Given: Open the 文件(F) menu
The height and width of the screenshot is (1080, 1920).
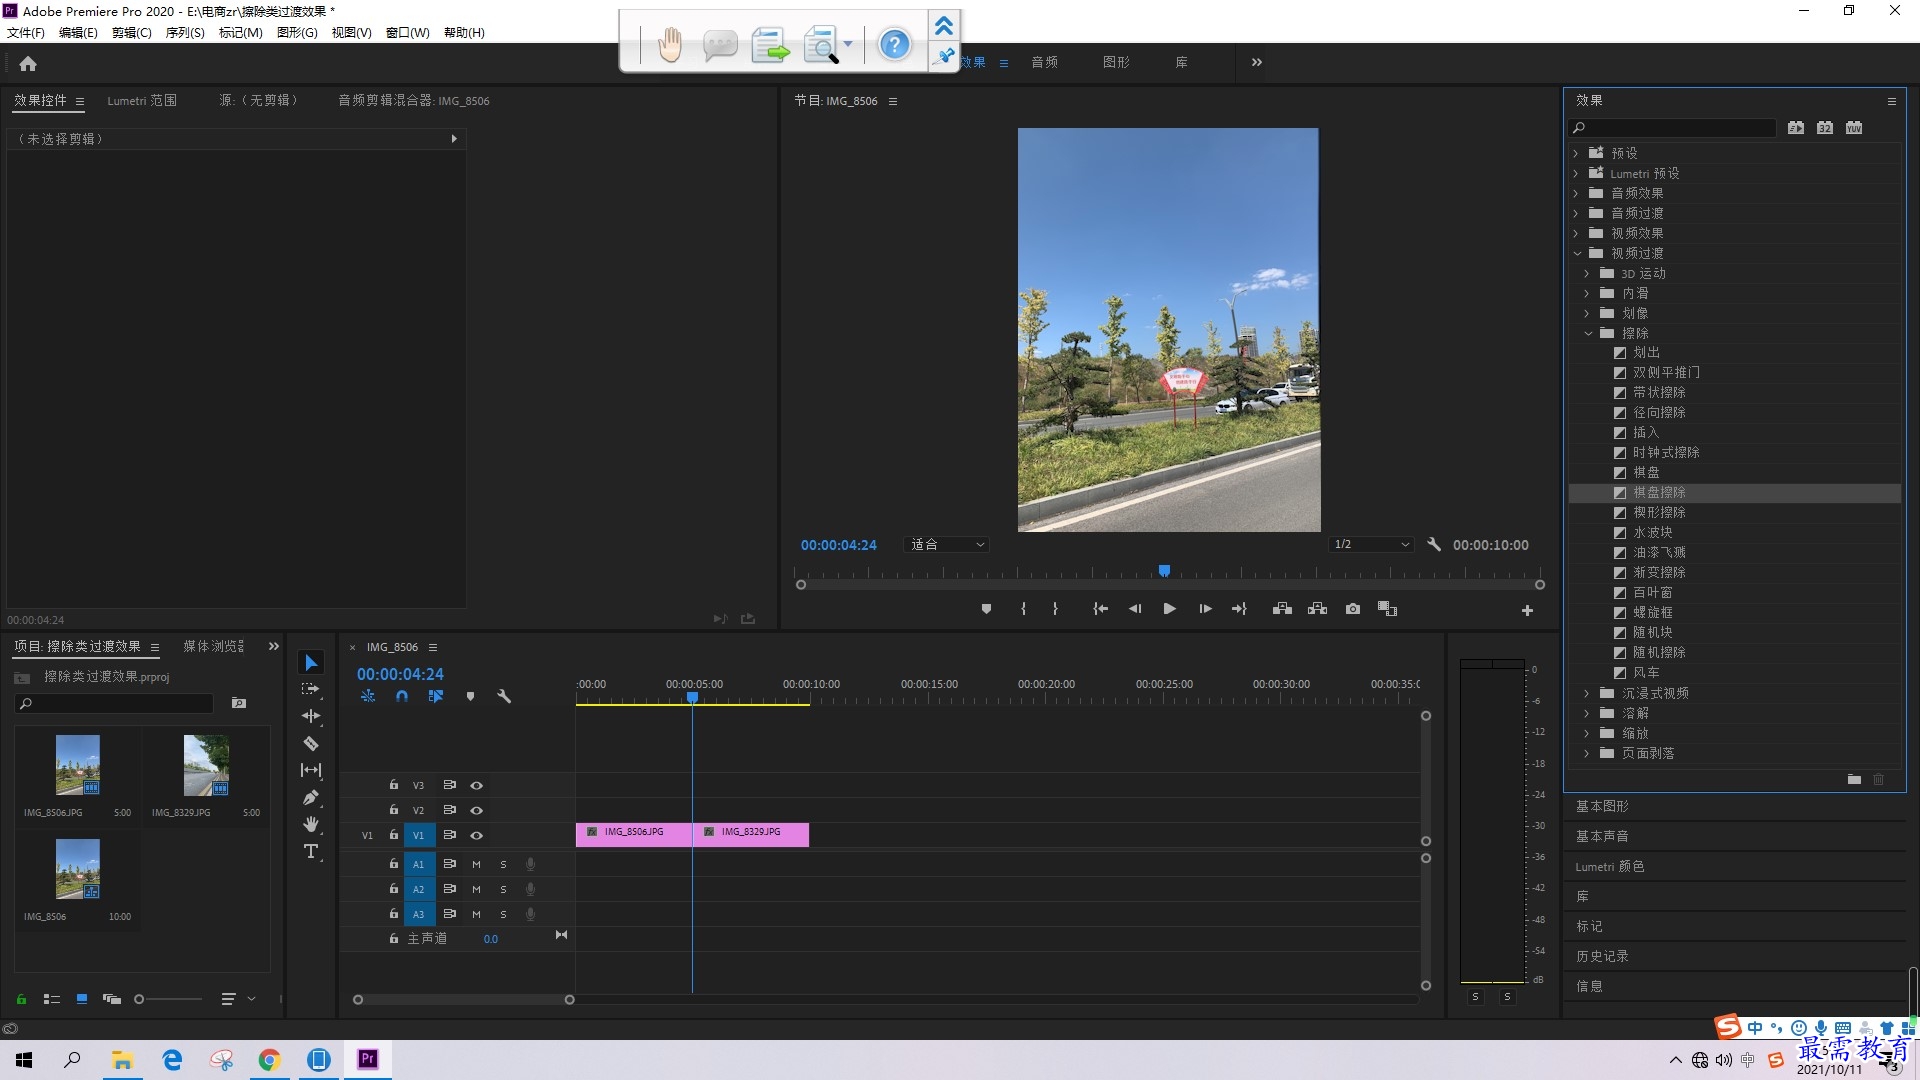Looking at the screenshot, I should click(26, 33).
